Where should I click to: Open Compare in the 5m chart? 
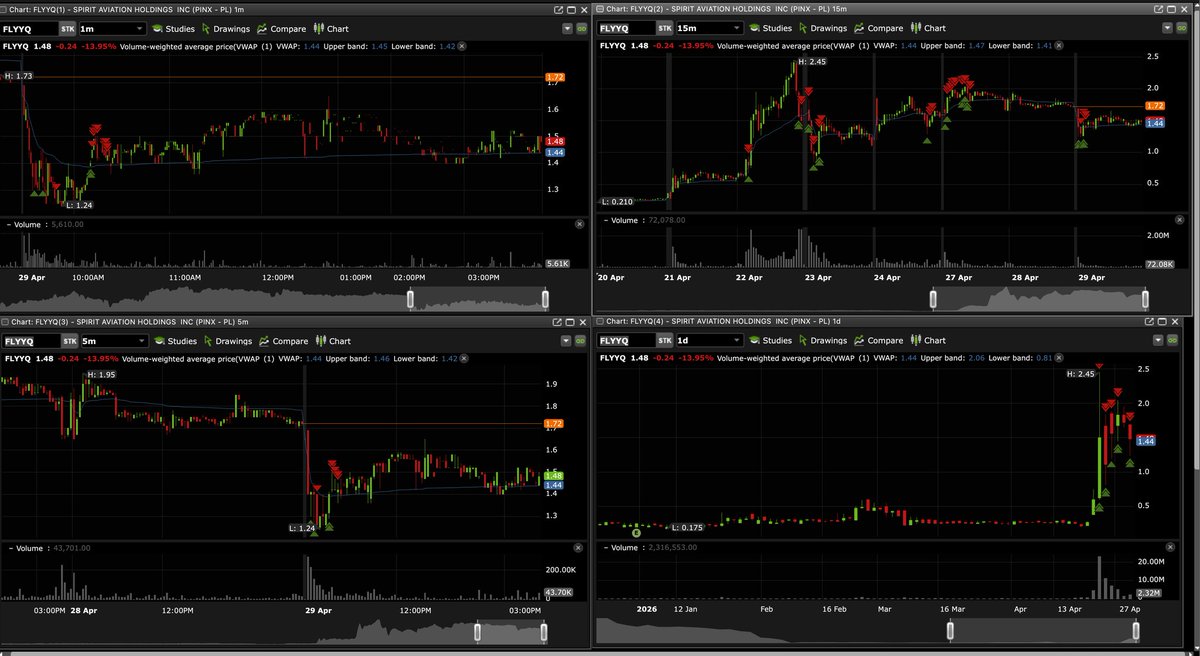[x=283, y=341]
